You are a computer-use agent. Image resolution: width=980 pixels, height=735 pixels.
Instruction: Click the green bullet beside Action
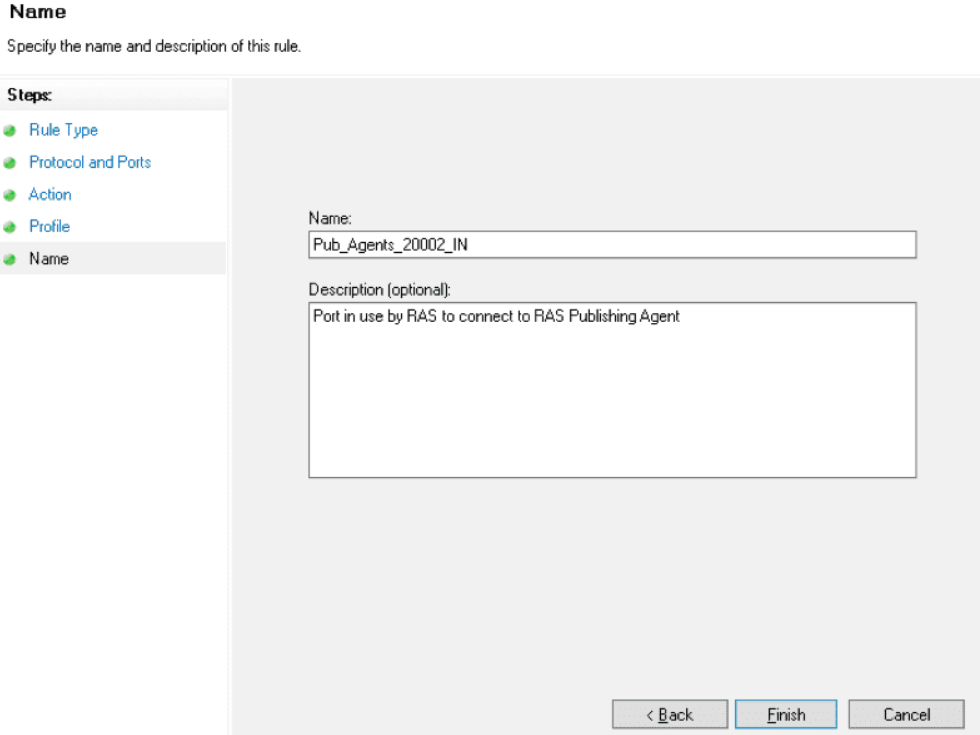[x=9, y=195]
